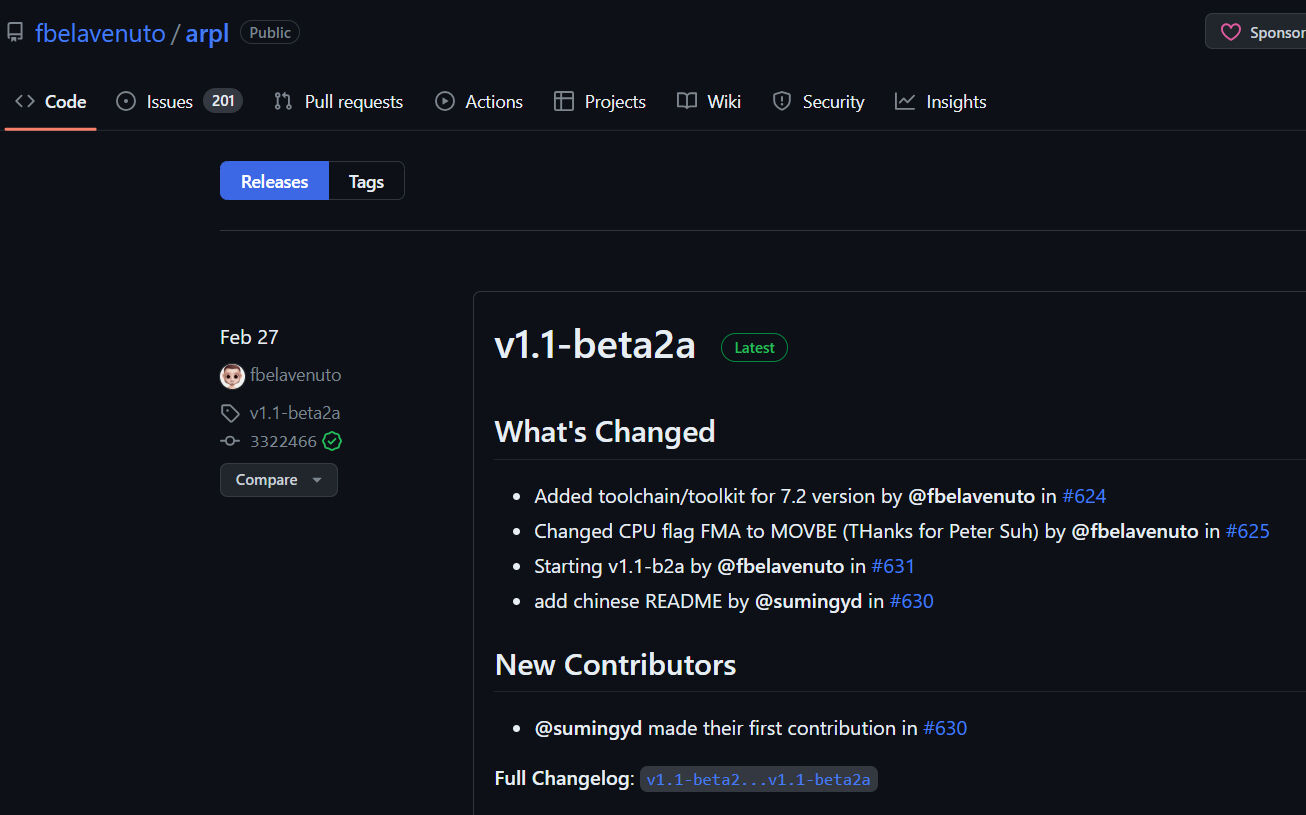Open the Security tab

pos(818,102)
